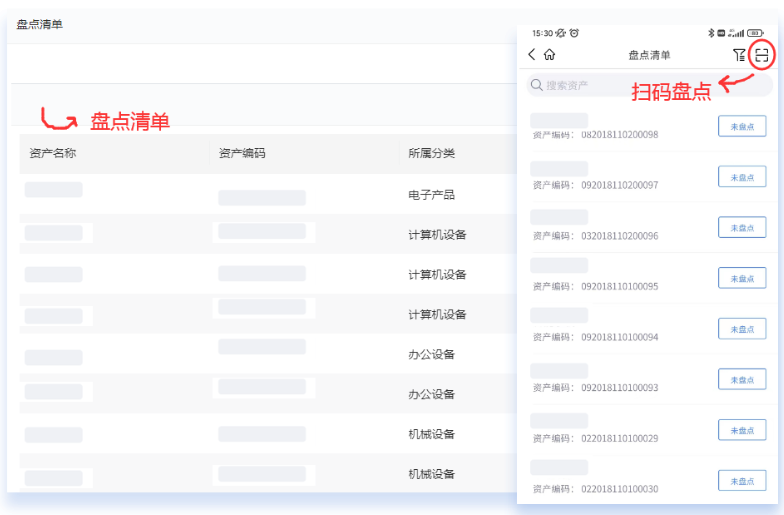Click 未盘点 for asset 092018110100094
This screenshot has height=515, width=784.
[x=742, y=329]
